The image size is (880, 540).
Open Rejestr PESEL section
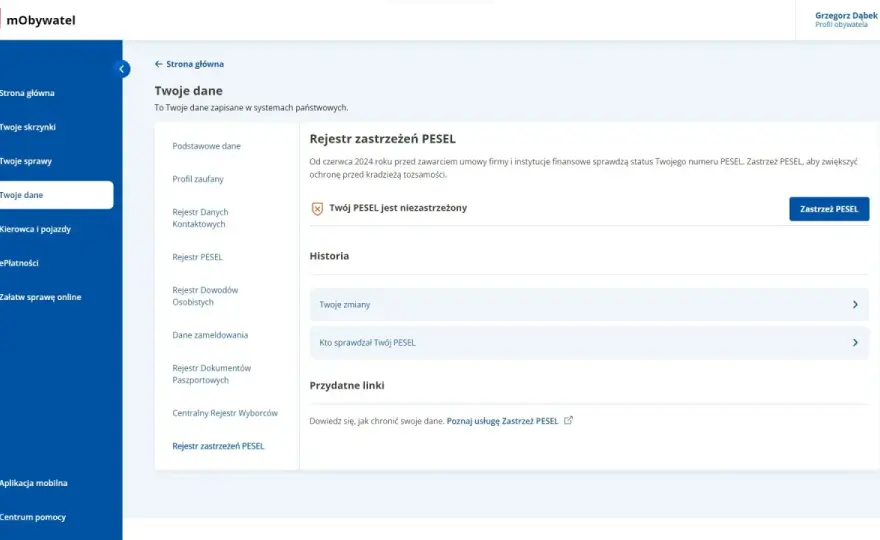197,257
